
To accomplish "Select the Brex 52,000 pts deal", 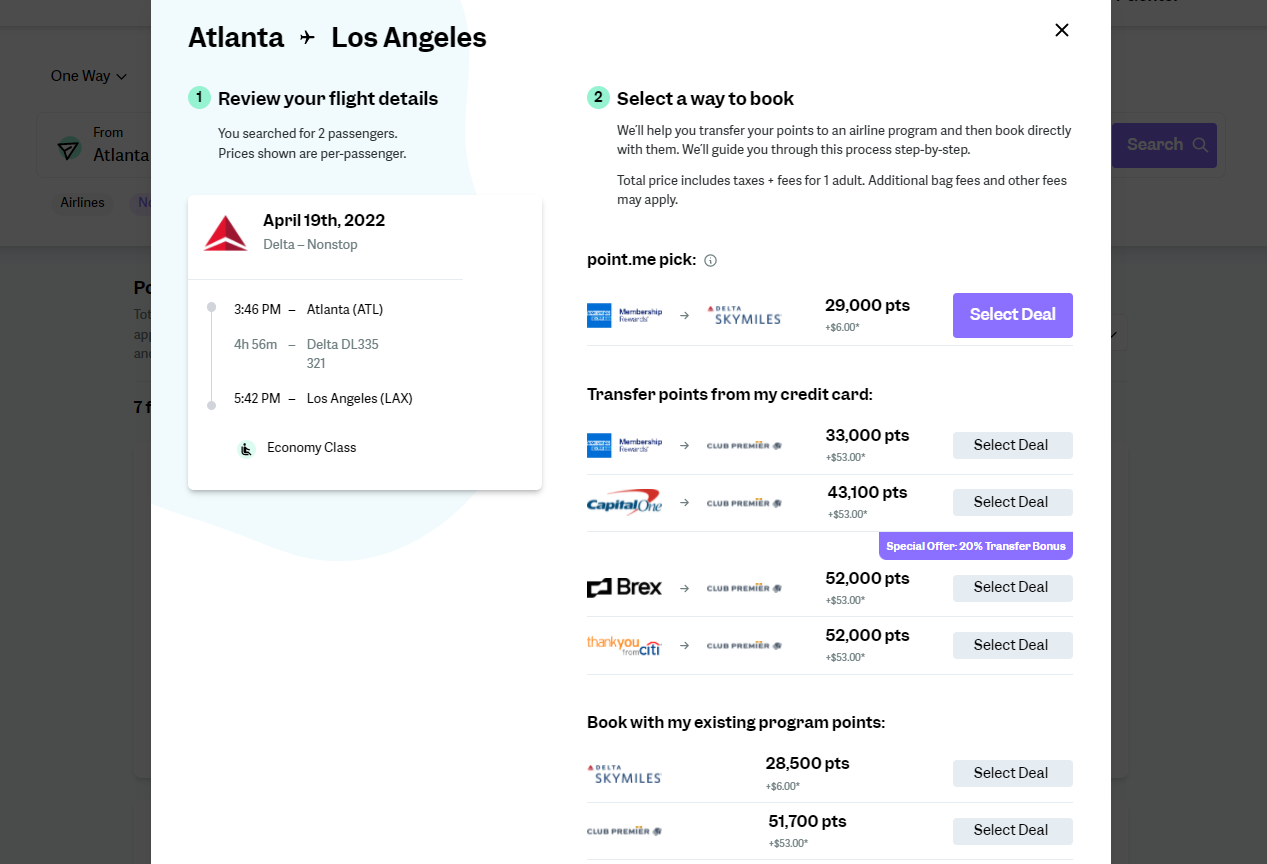I will point(1012,588).
